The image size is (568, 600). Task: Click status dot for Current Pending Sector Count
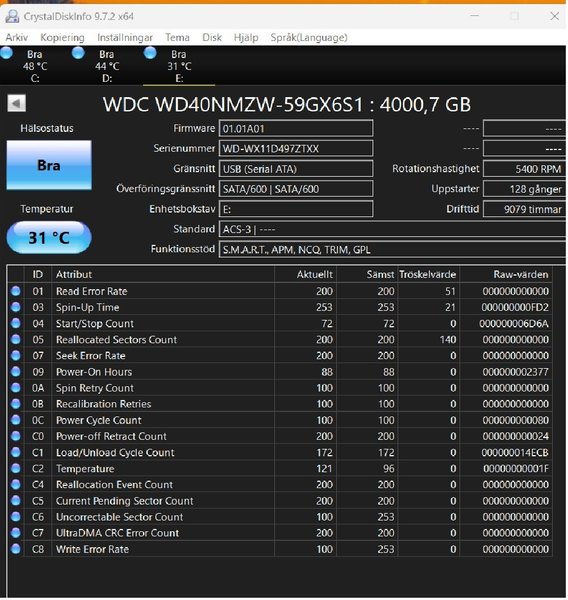[x=16, y=501]
